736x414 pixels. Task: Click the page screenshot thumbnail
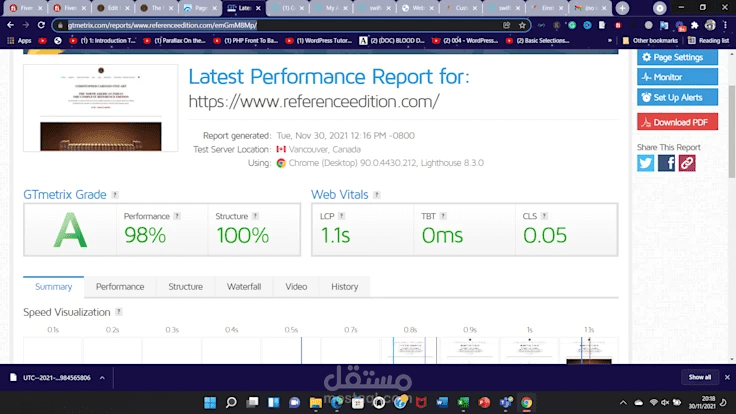(100, 108)
